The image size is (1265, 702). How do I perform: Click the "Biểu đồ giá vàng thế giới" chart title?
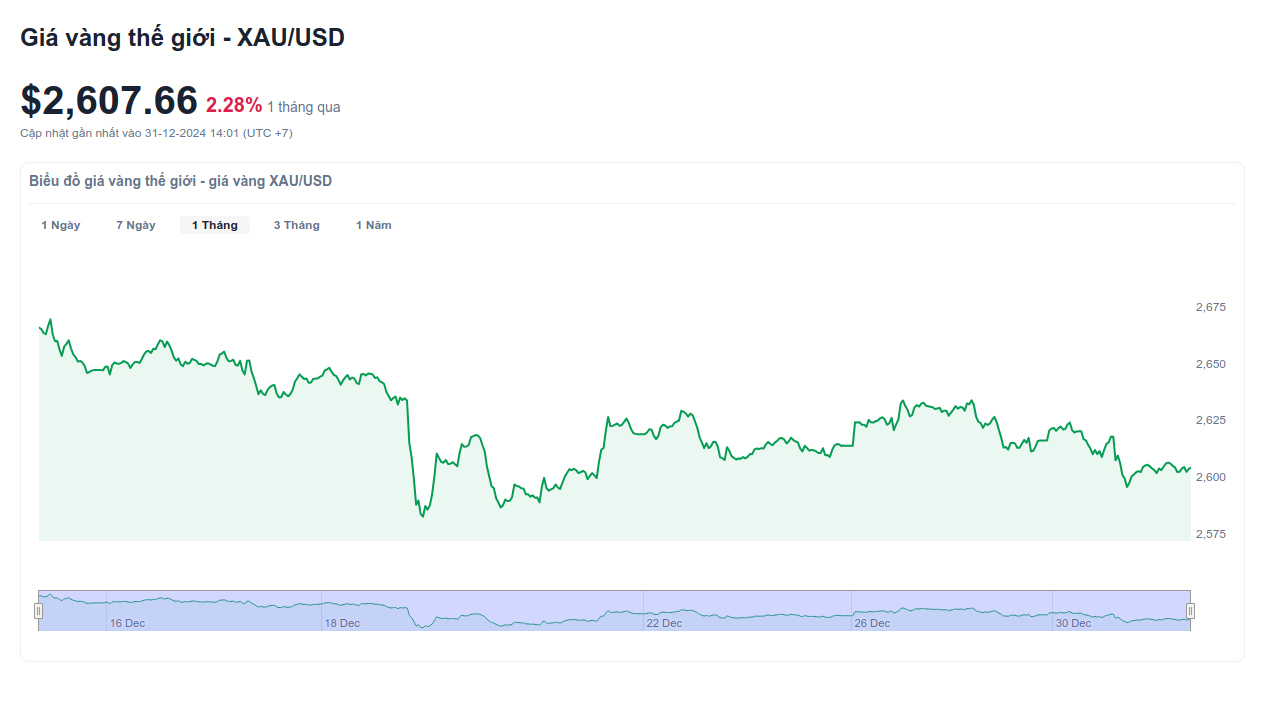pyautogui.click(x=181, y=181)
